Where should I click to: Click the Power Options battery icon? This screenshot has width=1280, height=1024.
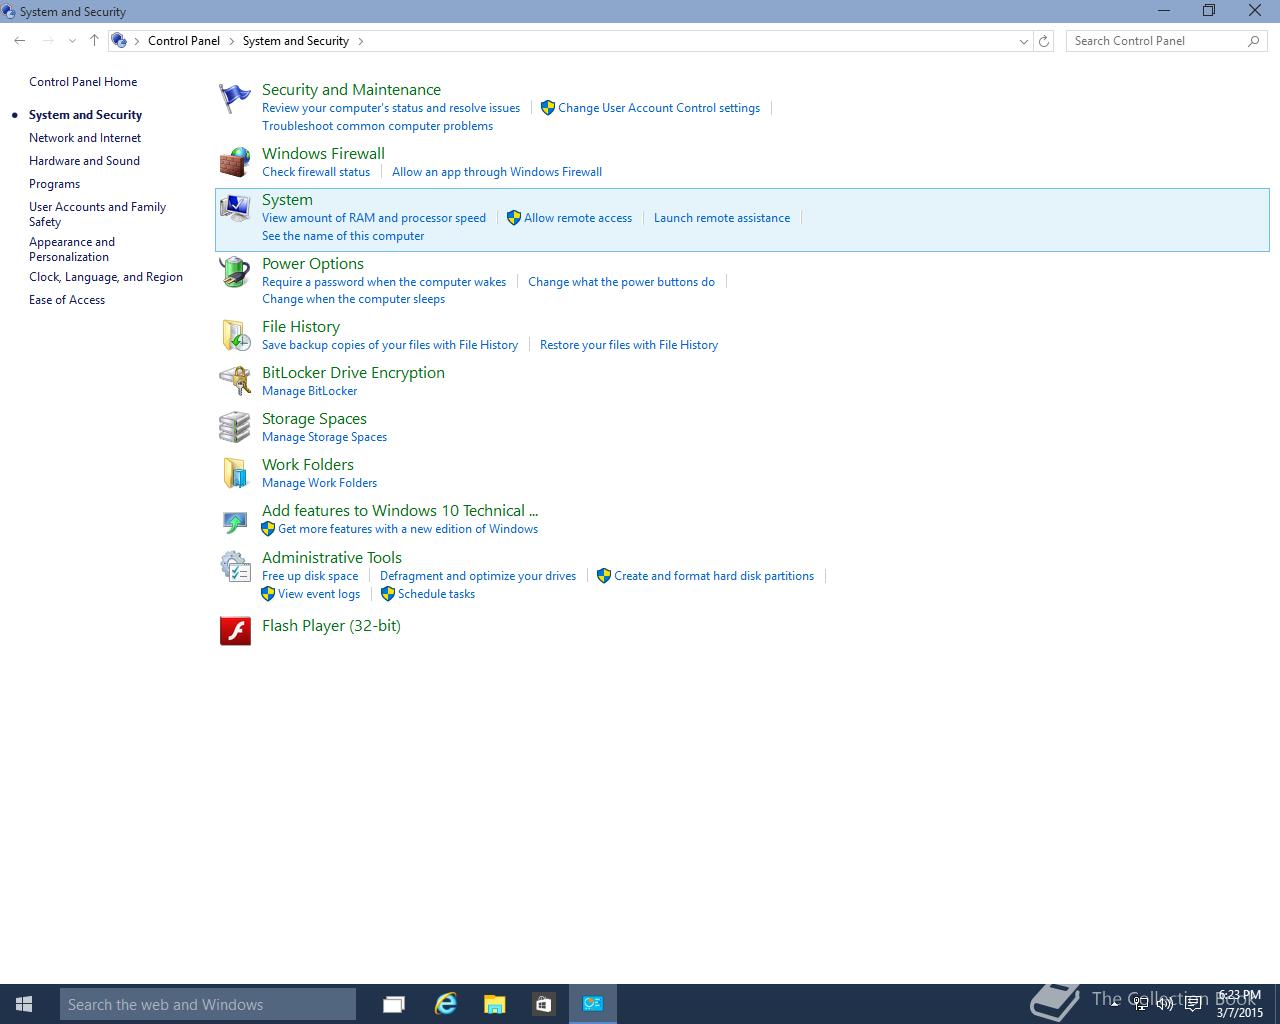pos(235,272)
